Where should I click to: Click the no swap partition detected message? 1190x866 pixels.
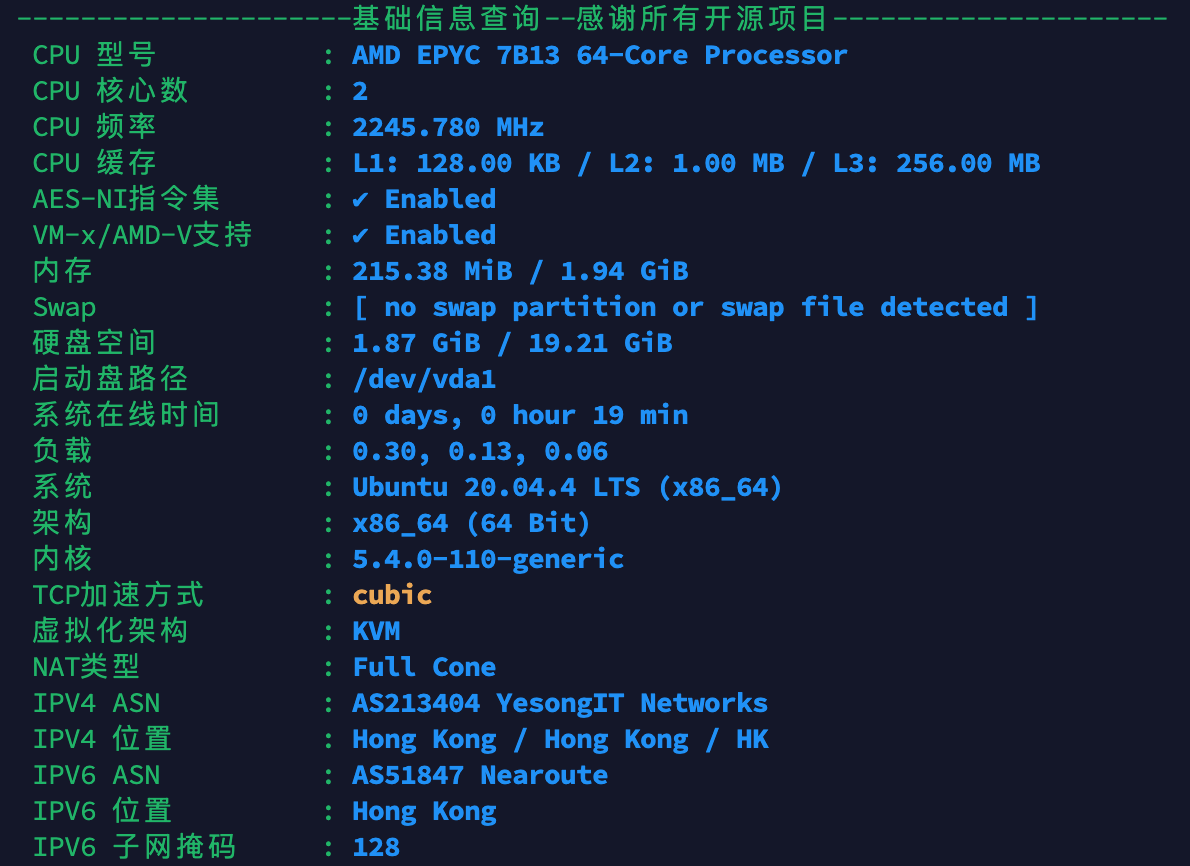coord(695,307)
